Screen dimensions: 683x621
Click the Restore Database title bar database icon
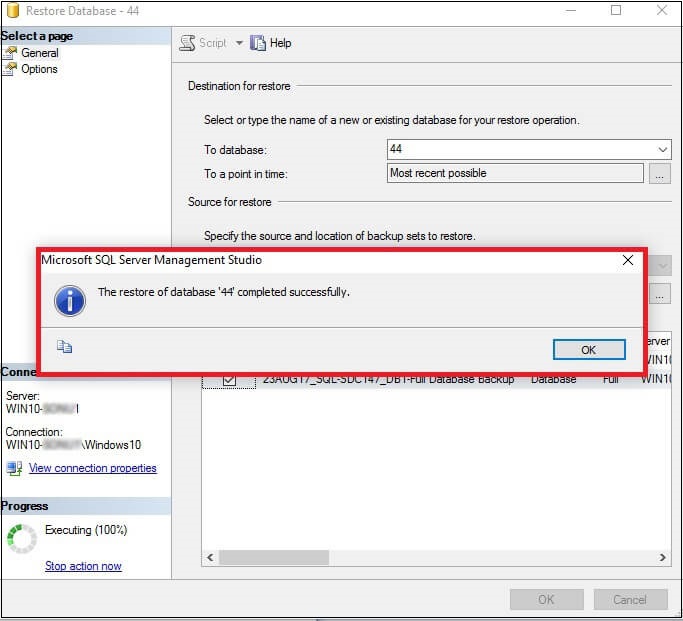coord(13,10)
